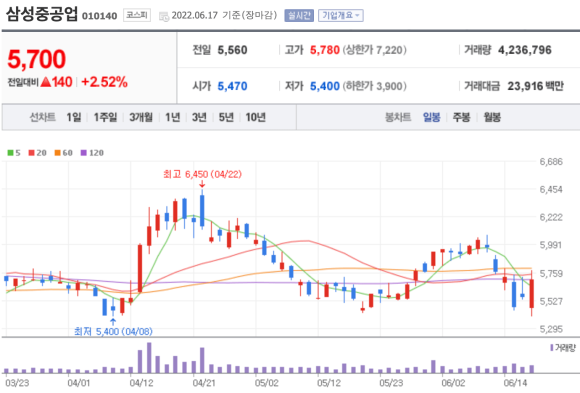Viewport: 580px width, 393px height.
Task: Select the 일봉 candlestick chart
Action: [x=432, y=117]
